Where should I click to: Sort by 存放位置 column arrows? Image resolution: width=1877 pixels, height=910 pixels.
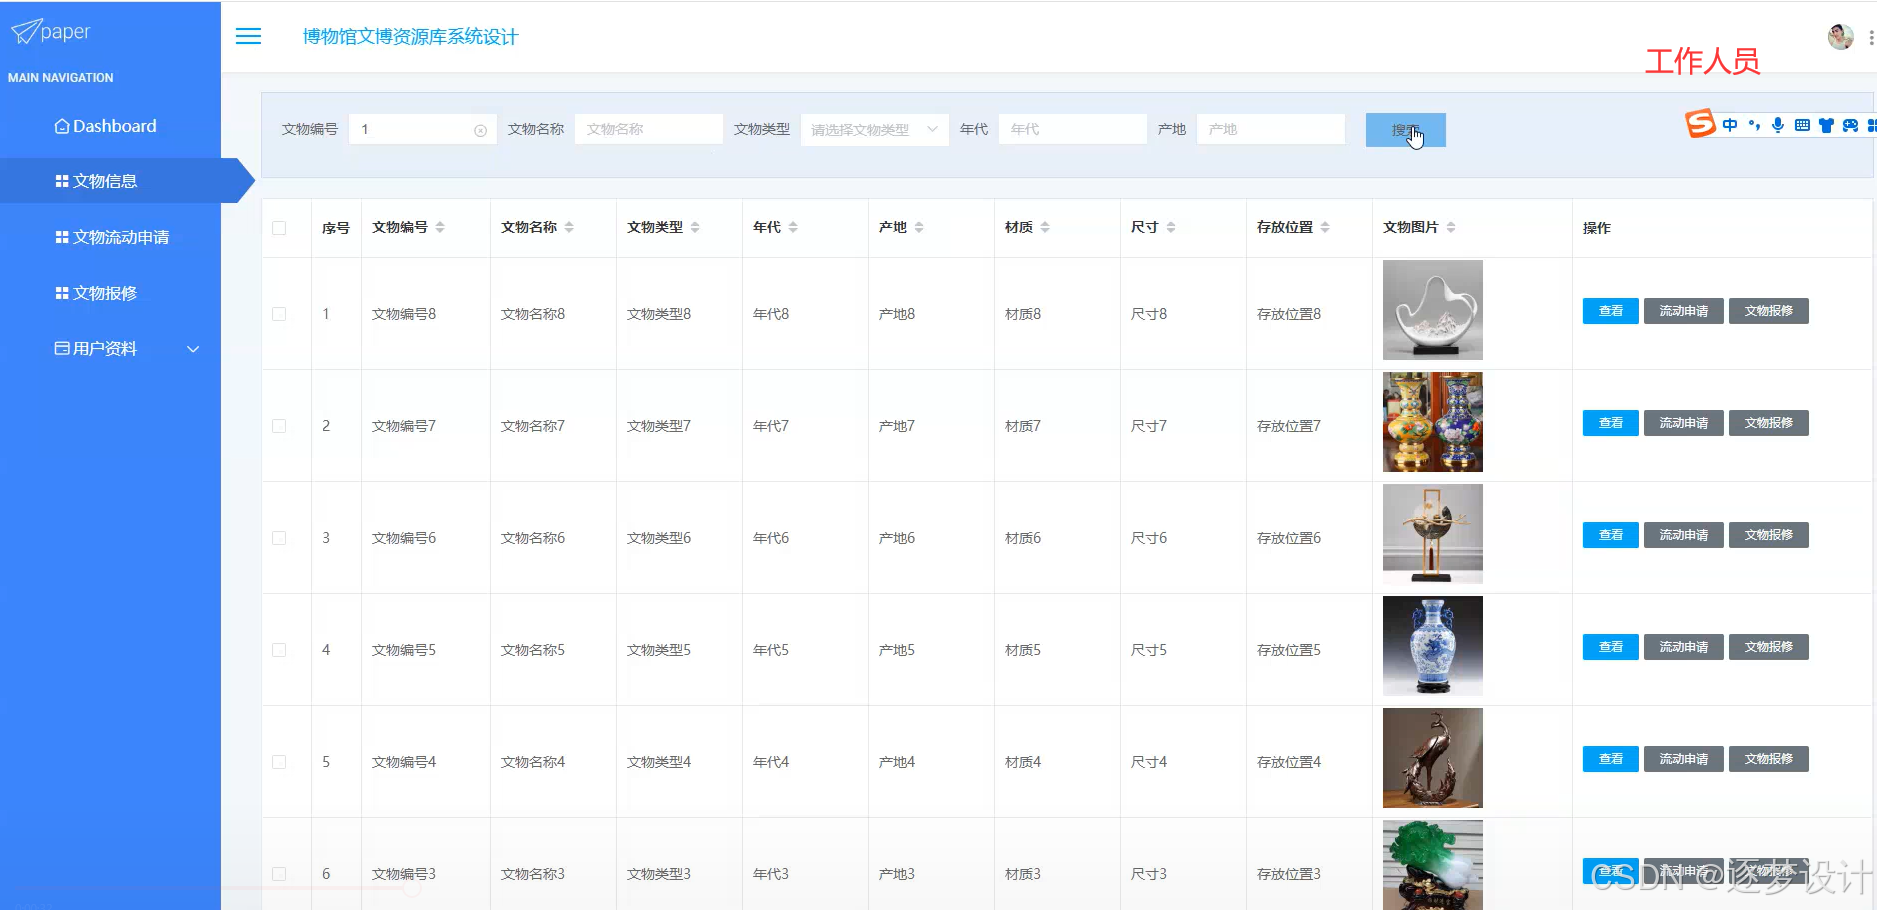pos(1325,227)
